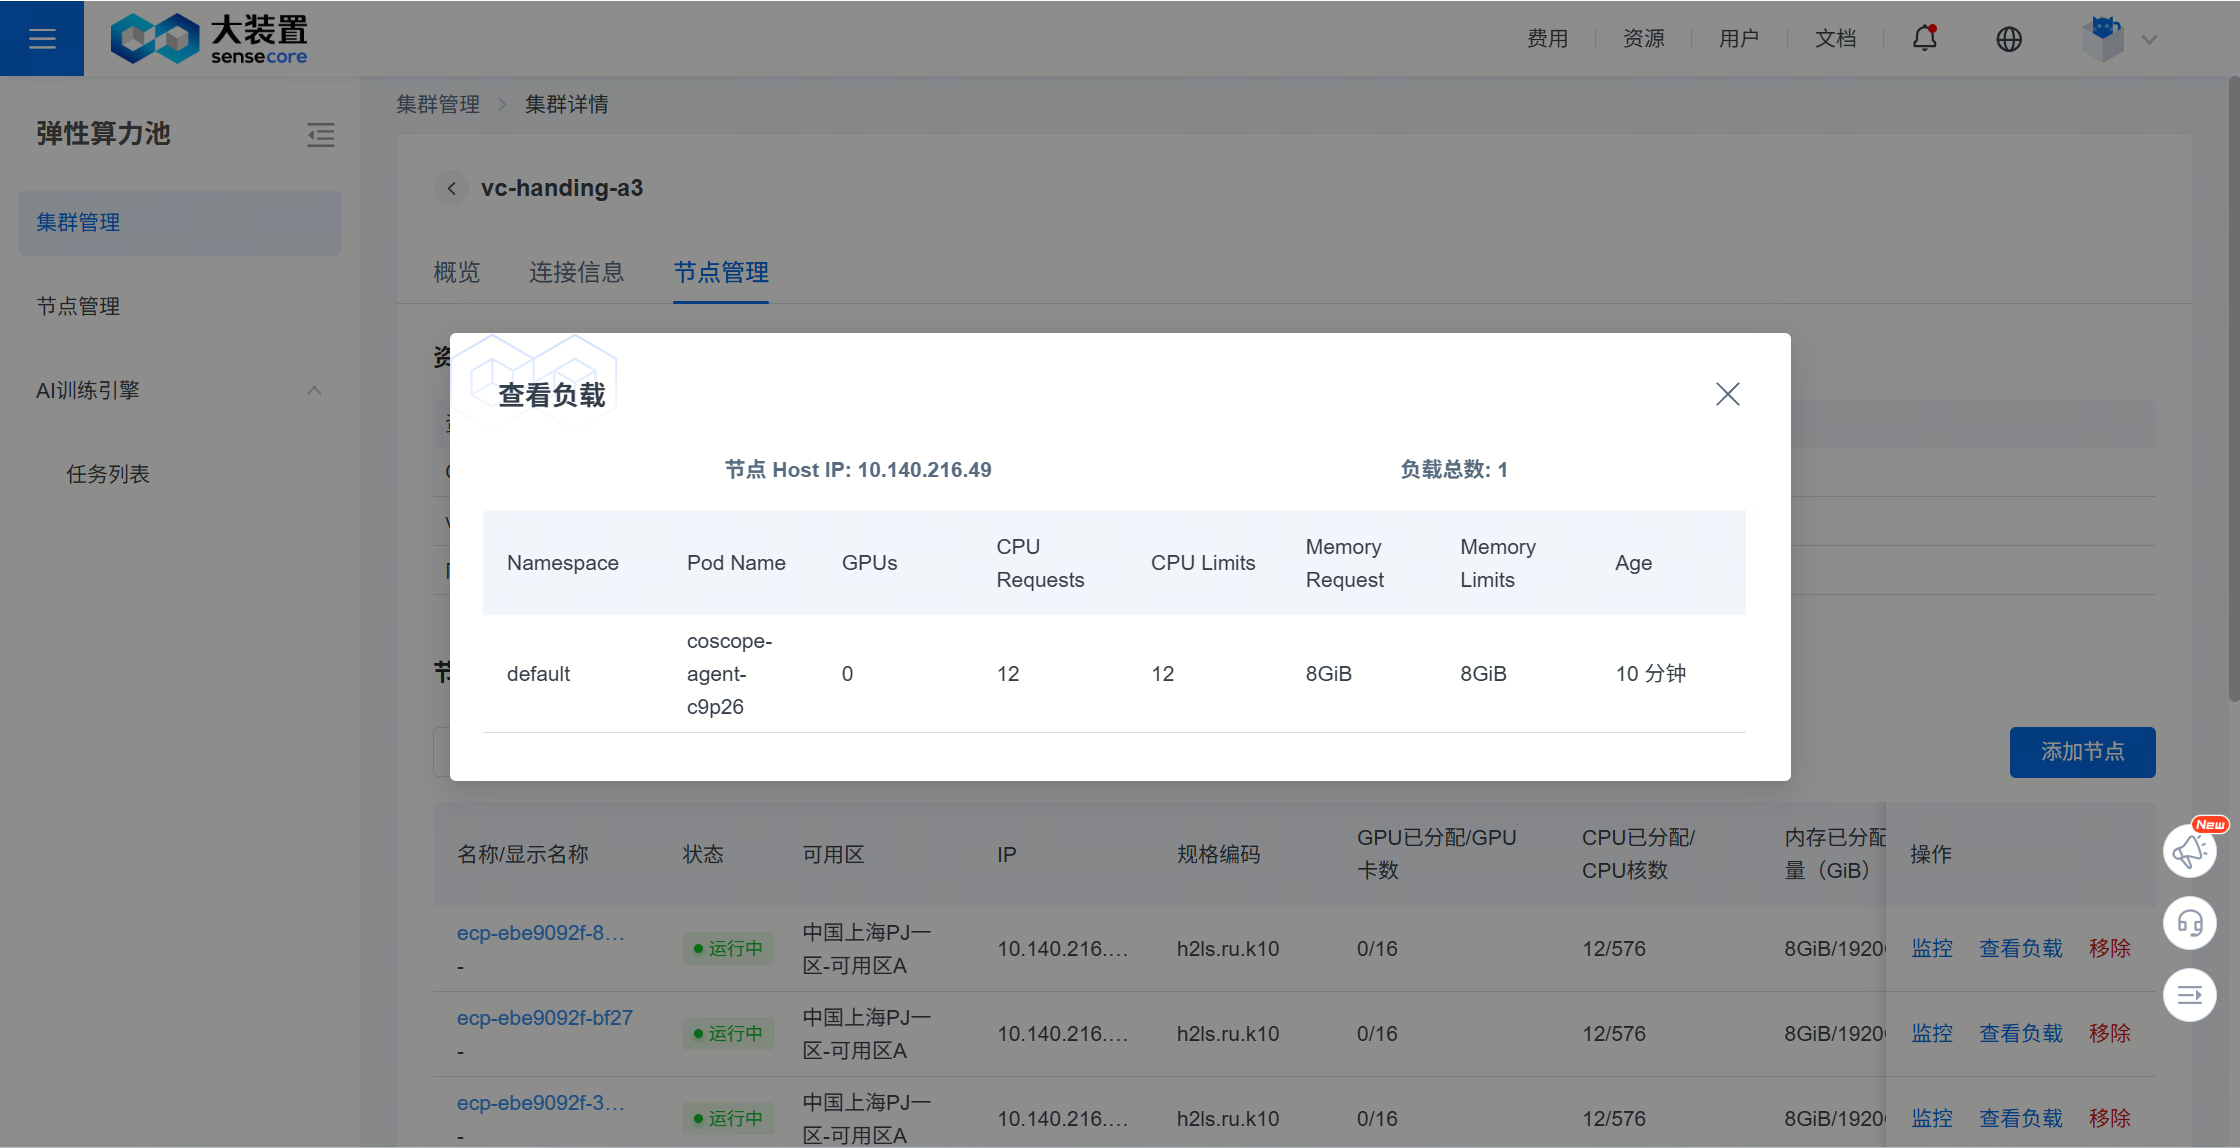Click the page vertical scrollbar
This screenshot has height=1148, width=2240.
(x=2233, y=400)
